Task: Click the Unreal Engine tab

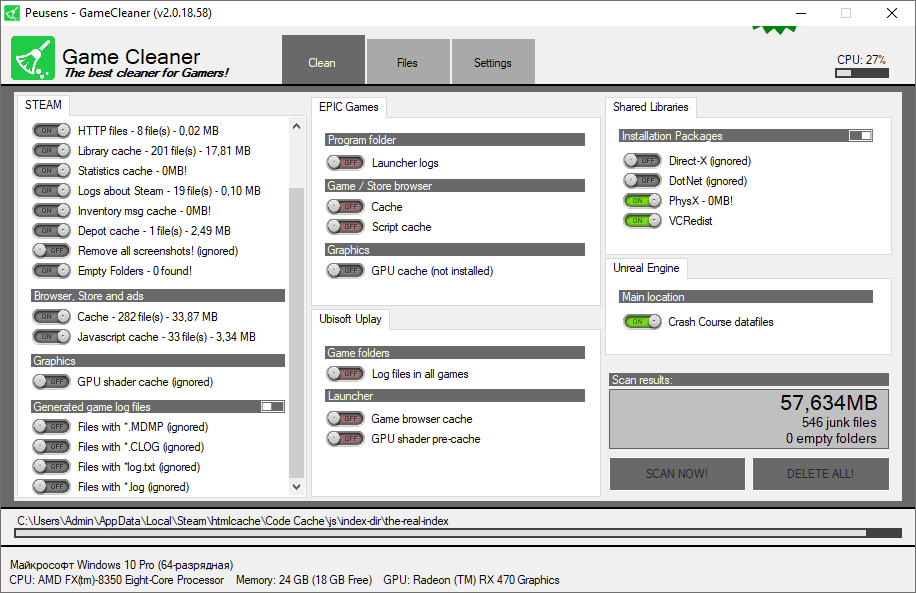Action: click(x=646, y=268)
